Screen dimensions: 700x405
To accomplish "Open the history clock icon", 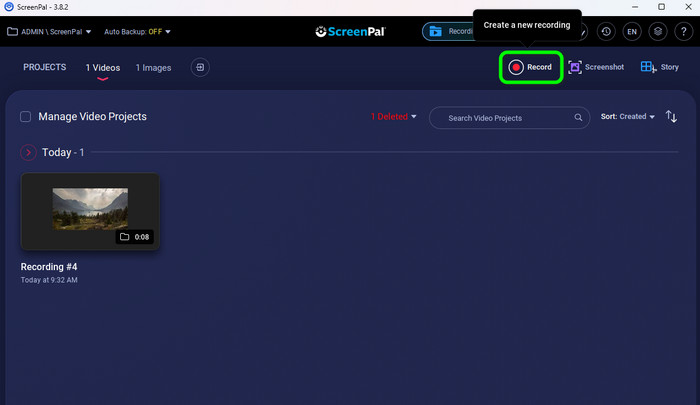I will [606, 32].
